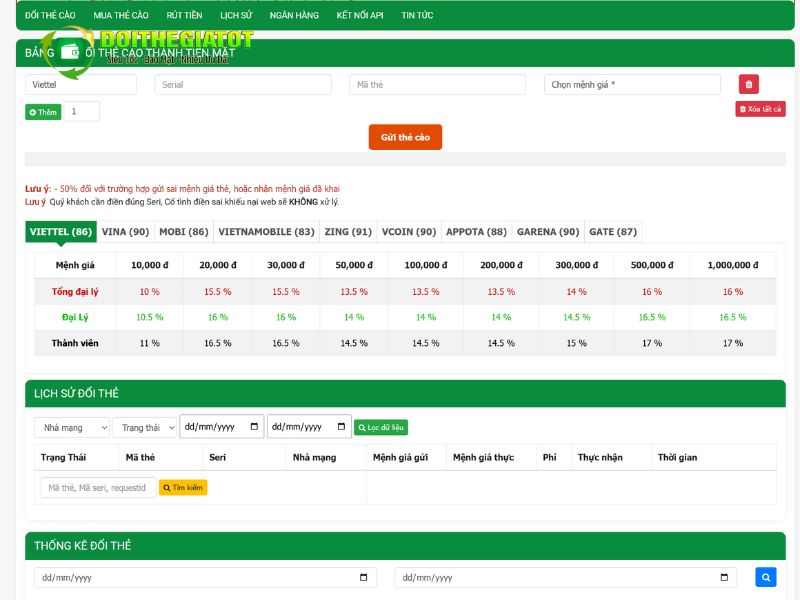Click the red trash delete row icon
The width and height of the screenshot is (800, 600).
click(x=748, y=84)
